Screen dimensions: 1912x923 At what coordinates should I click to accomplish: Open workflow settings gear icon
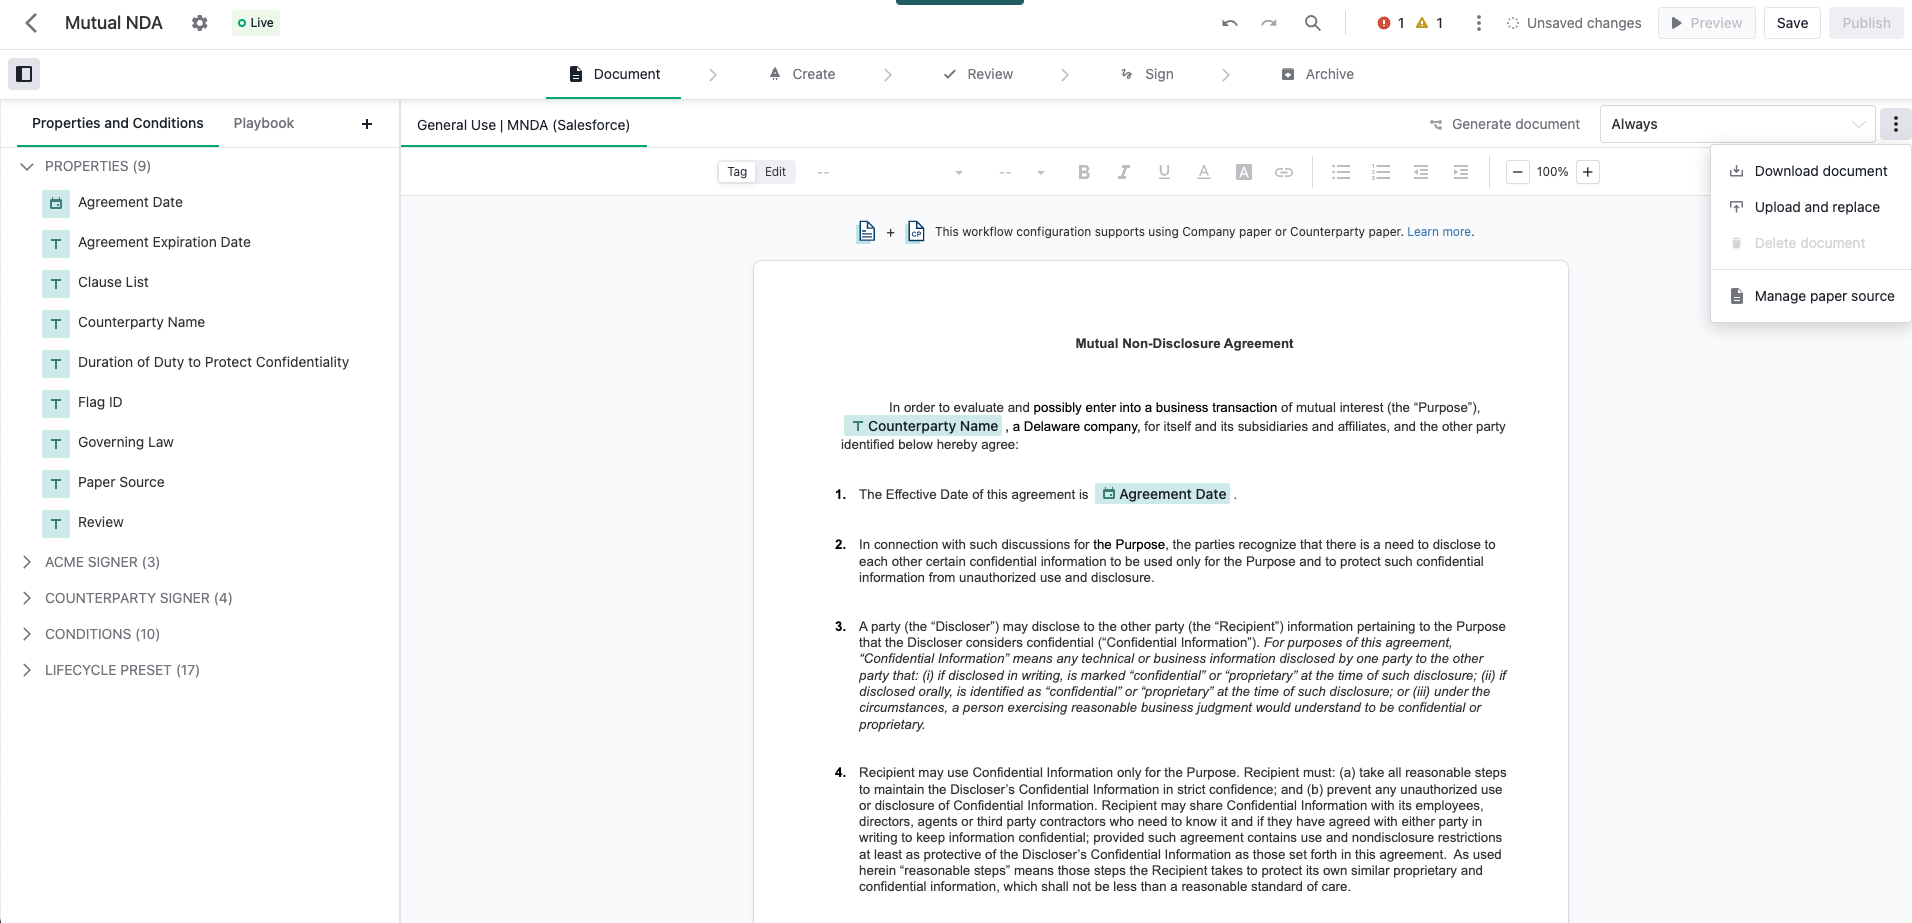pyautogui.click(x=200, y=23)
